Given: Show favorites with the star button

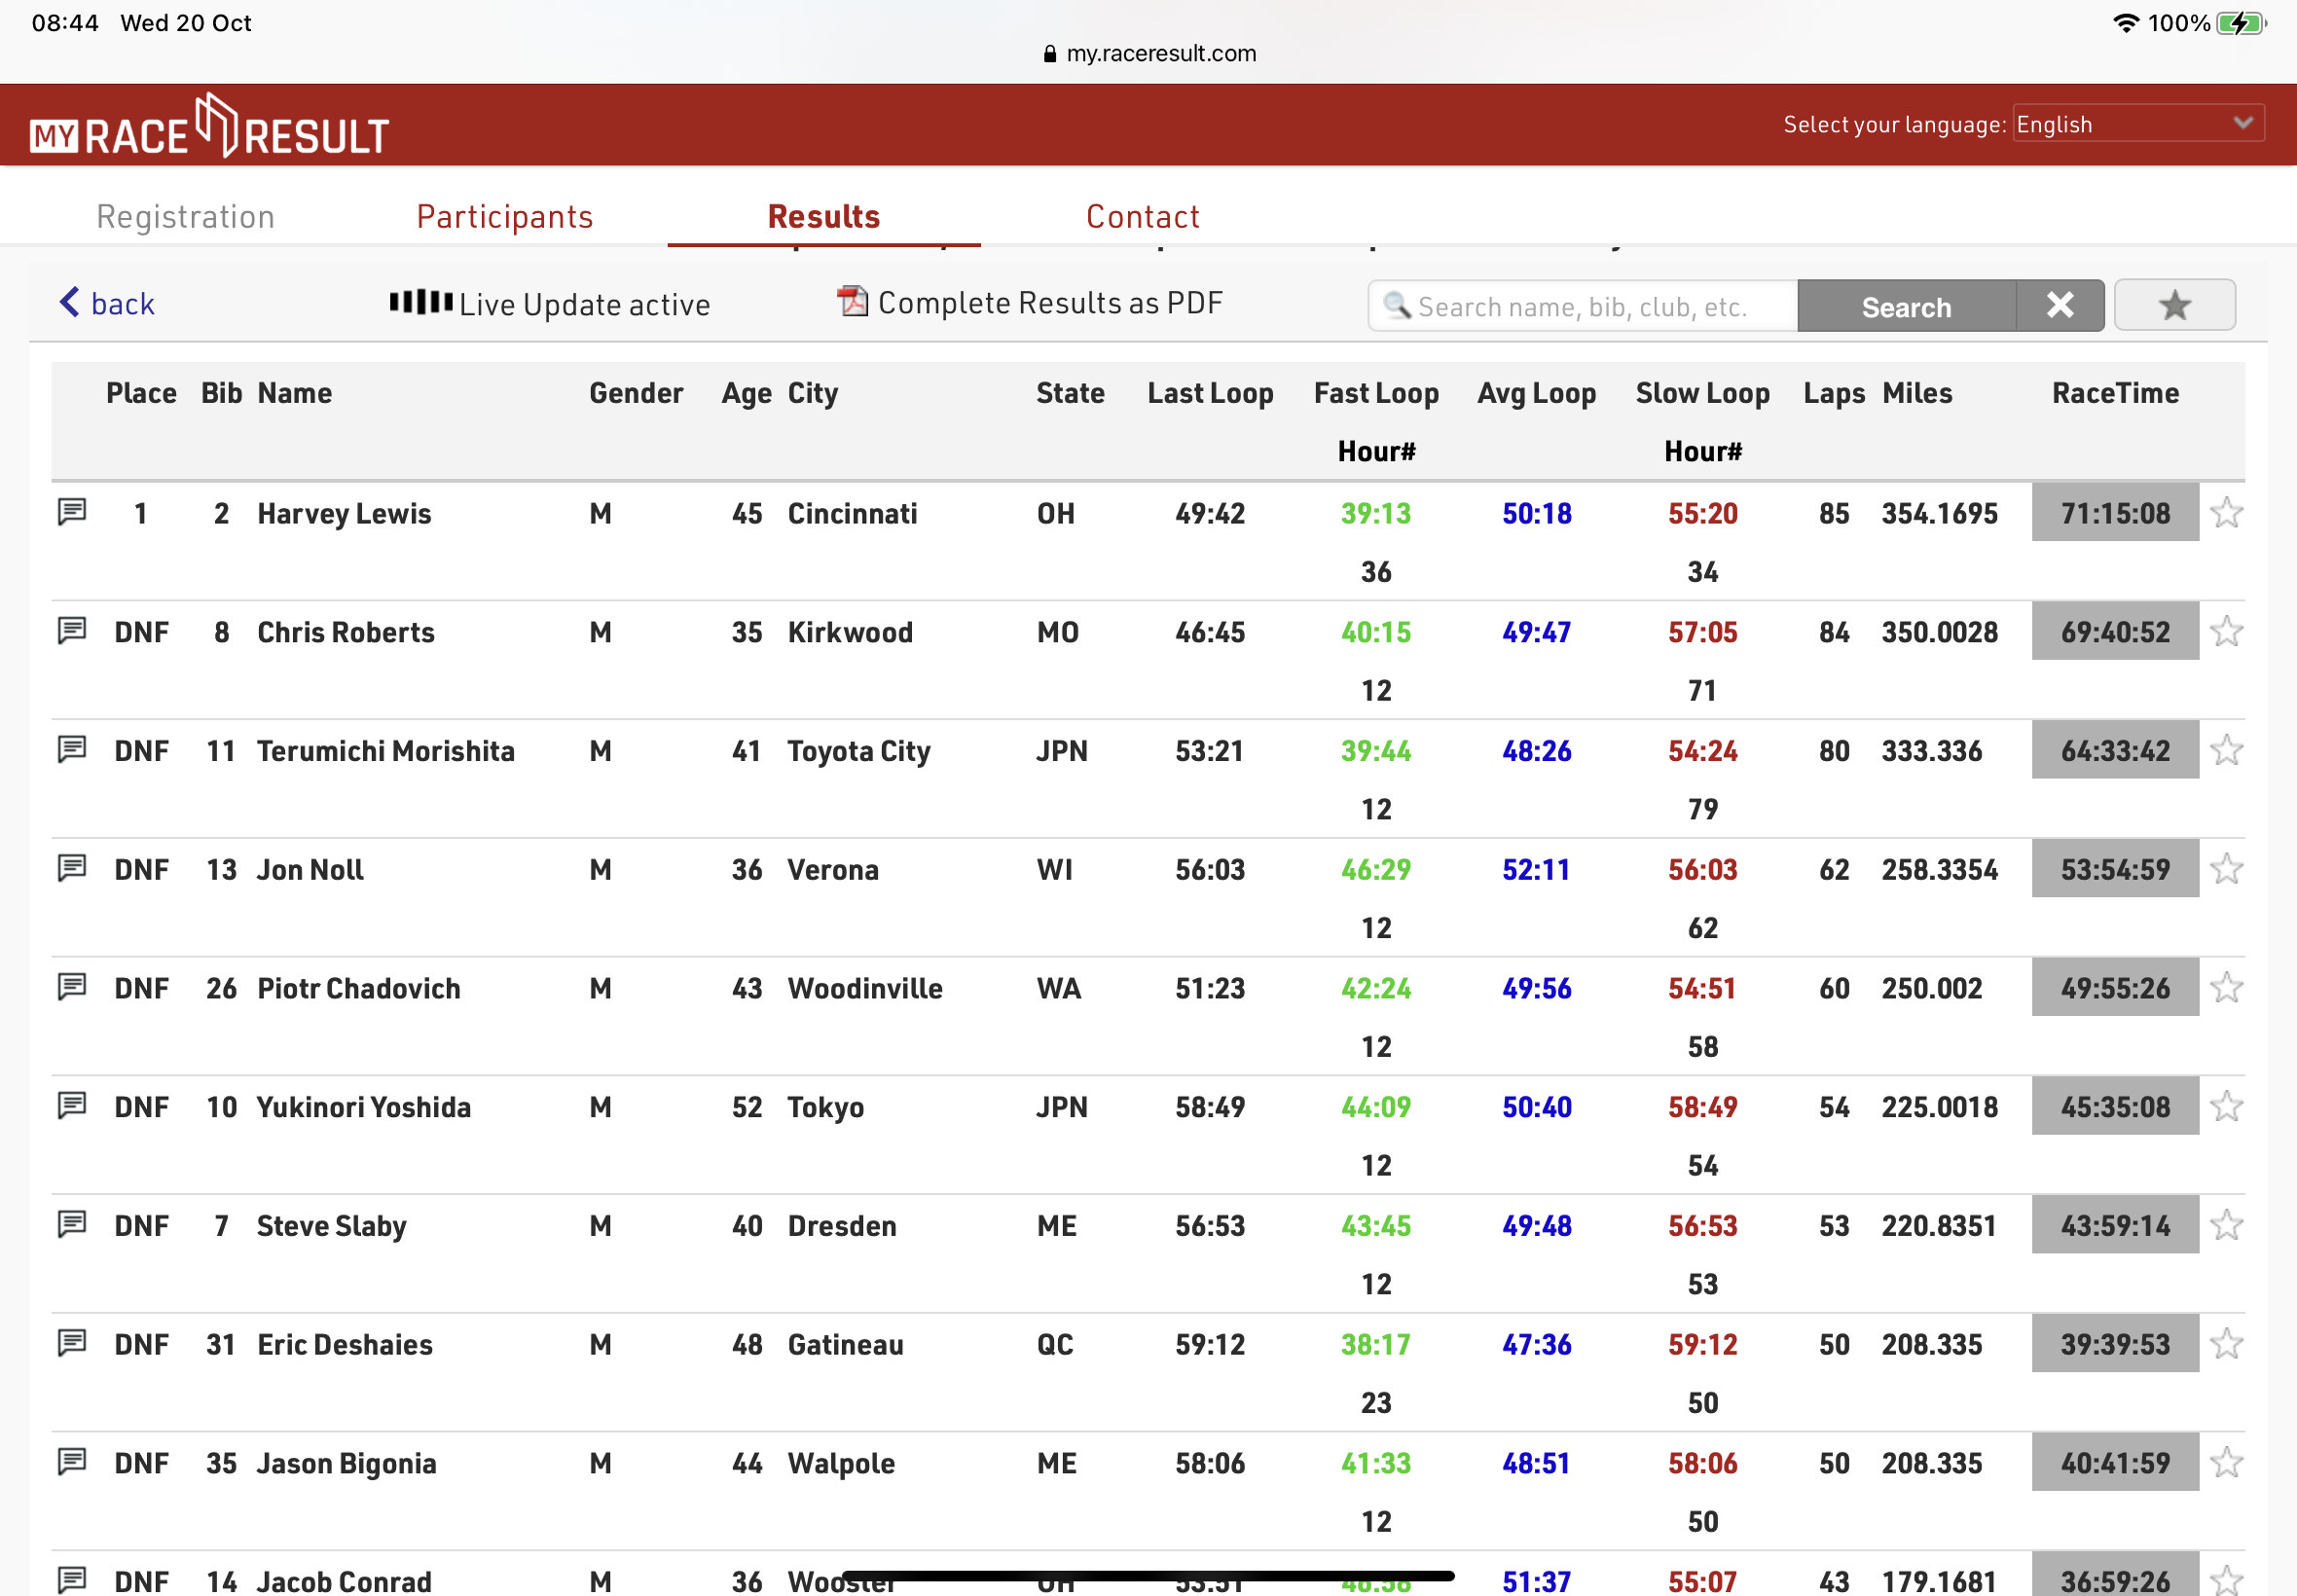Looking at the screenshot, I should point(2174,305).
